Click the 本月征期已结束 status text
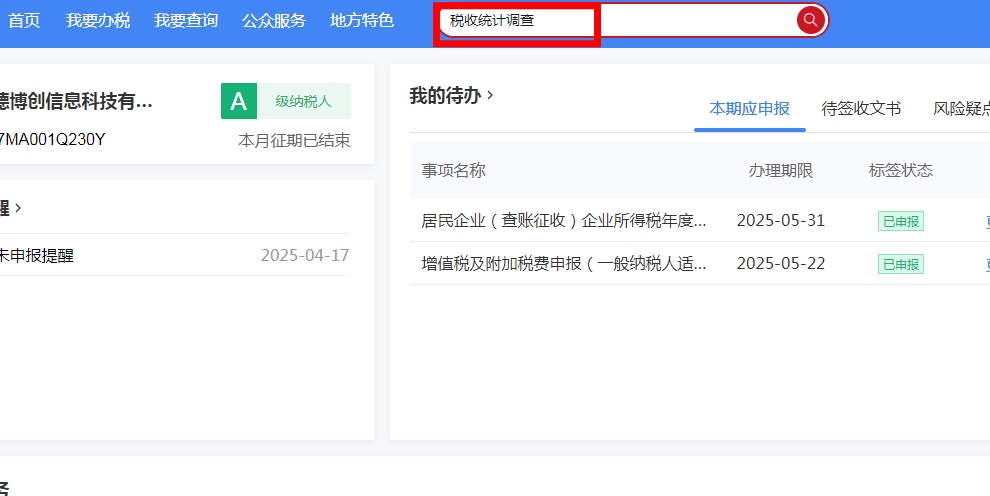This screenshot has width=990, height=496. (294, 140)
